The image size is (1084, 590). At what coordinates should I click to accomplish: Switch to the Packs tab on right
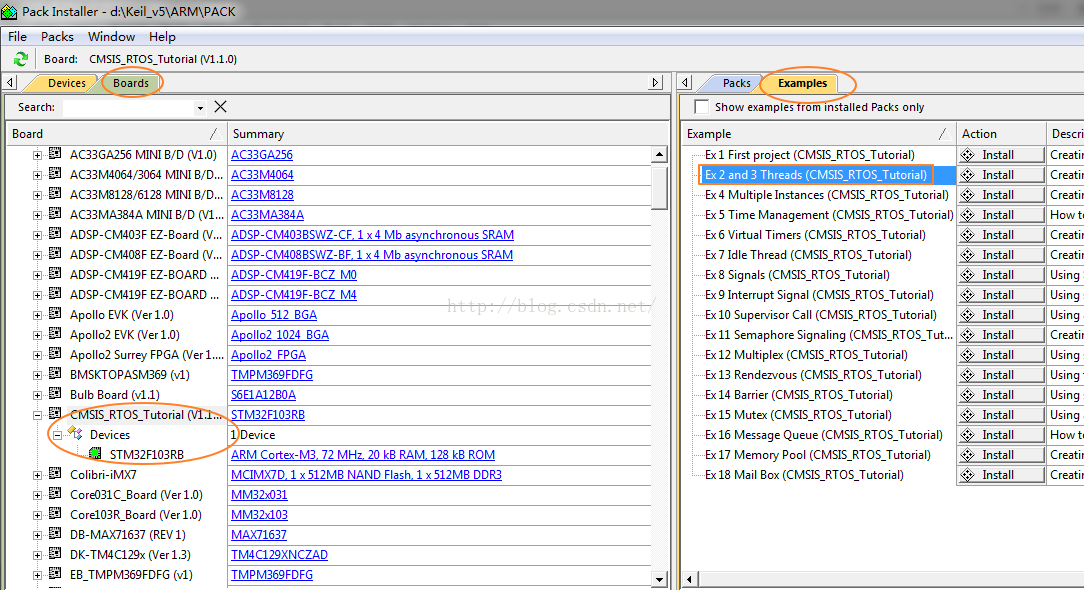[x=736, y=83]
